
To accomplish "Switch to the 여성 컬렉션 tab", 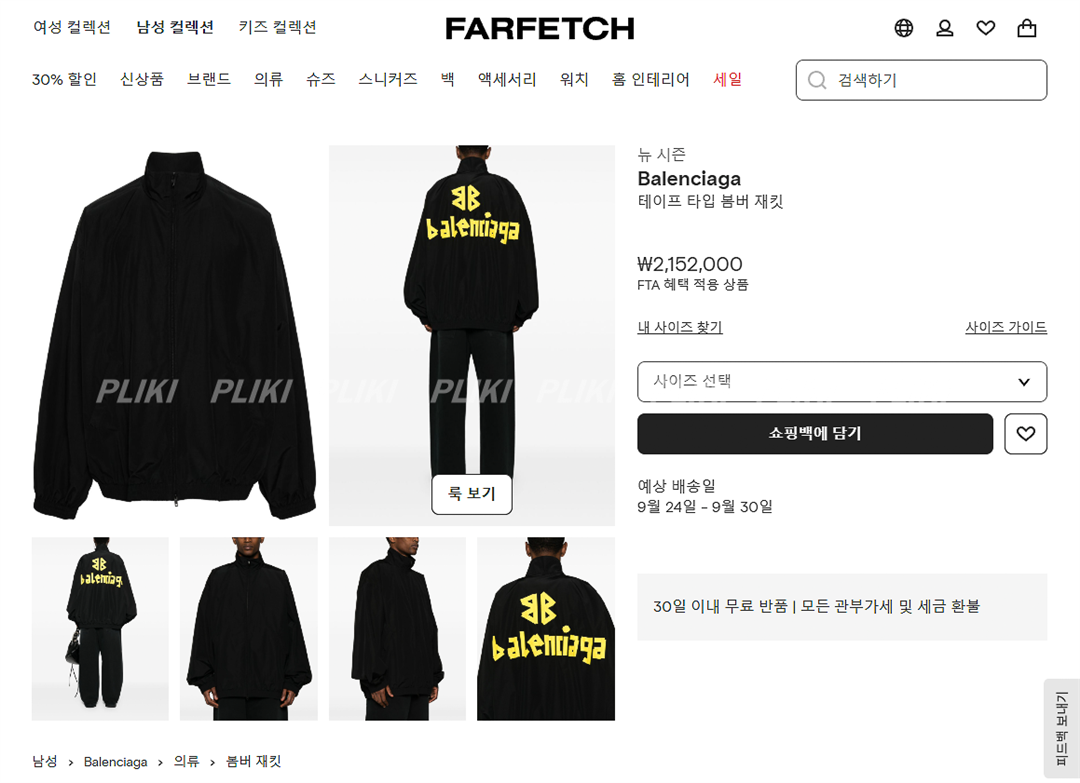I will pos(72,27).
